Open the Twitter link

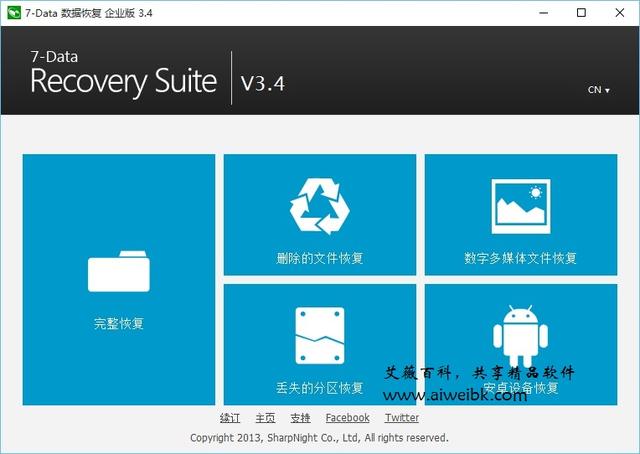402,418
